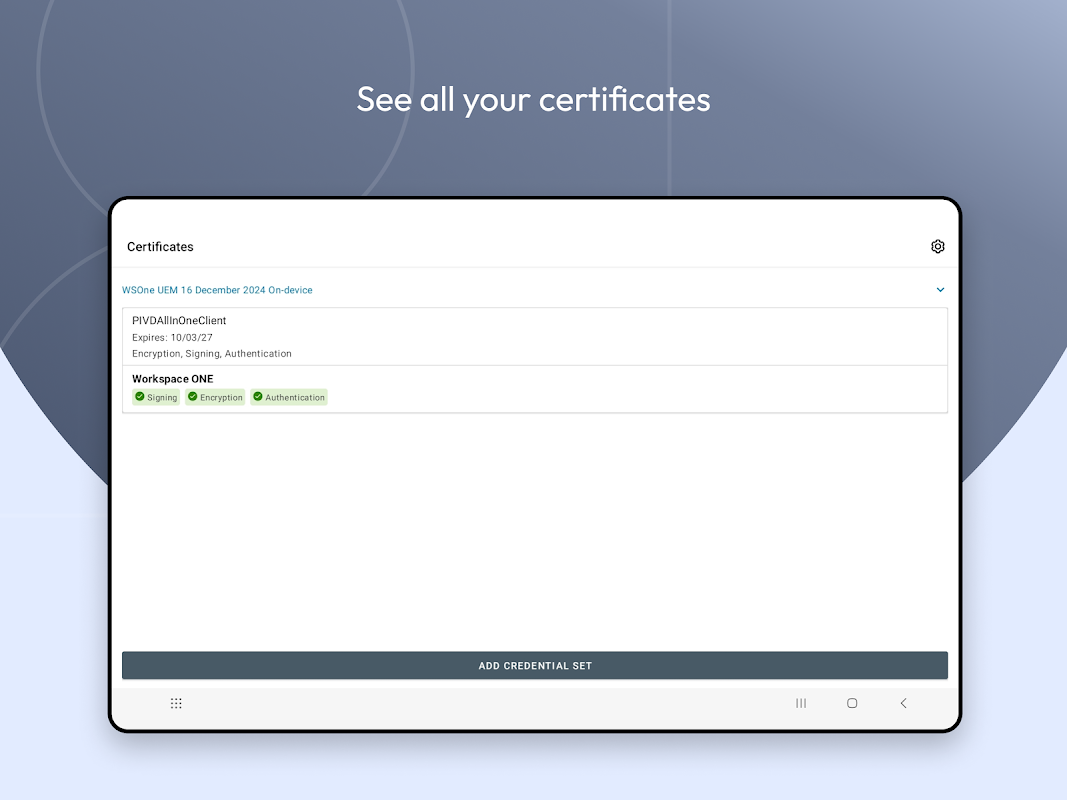Viewport: 1067px width, 800px height.
Task: Open settings via the gear icon
Action: point(938,246)
